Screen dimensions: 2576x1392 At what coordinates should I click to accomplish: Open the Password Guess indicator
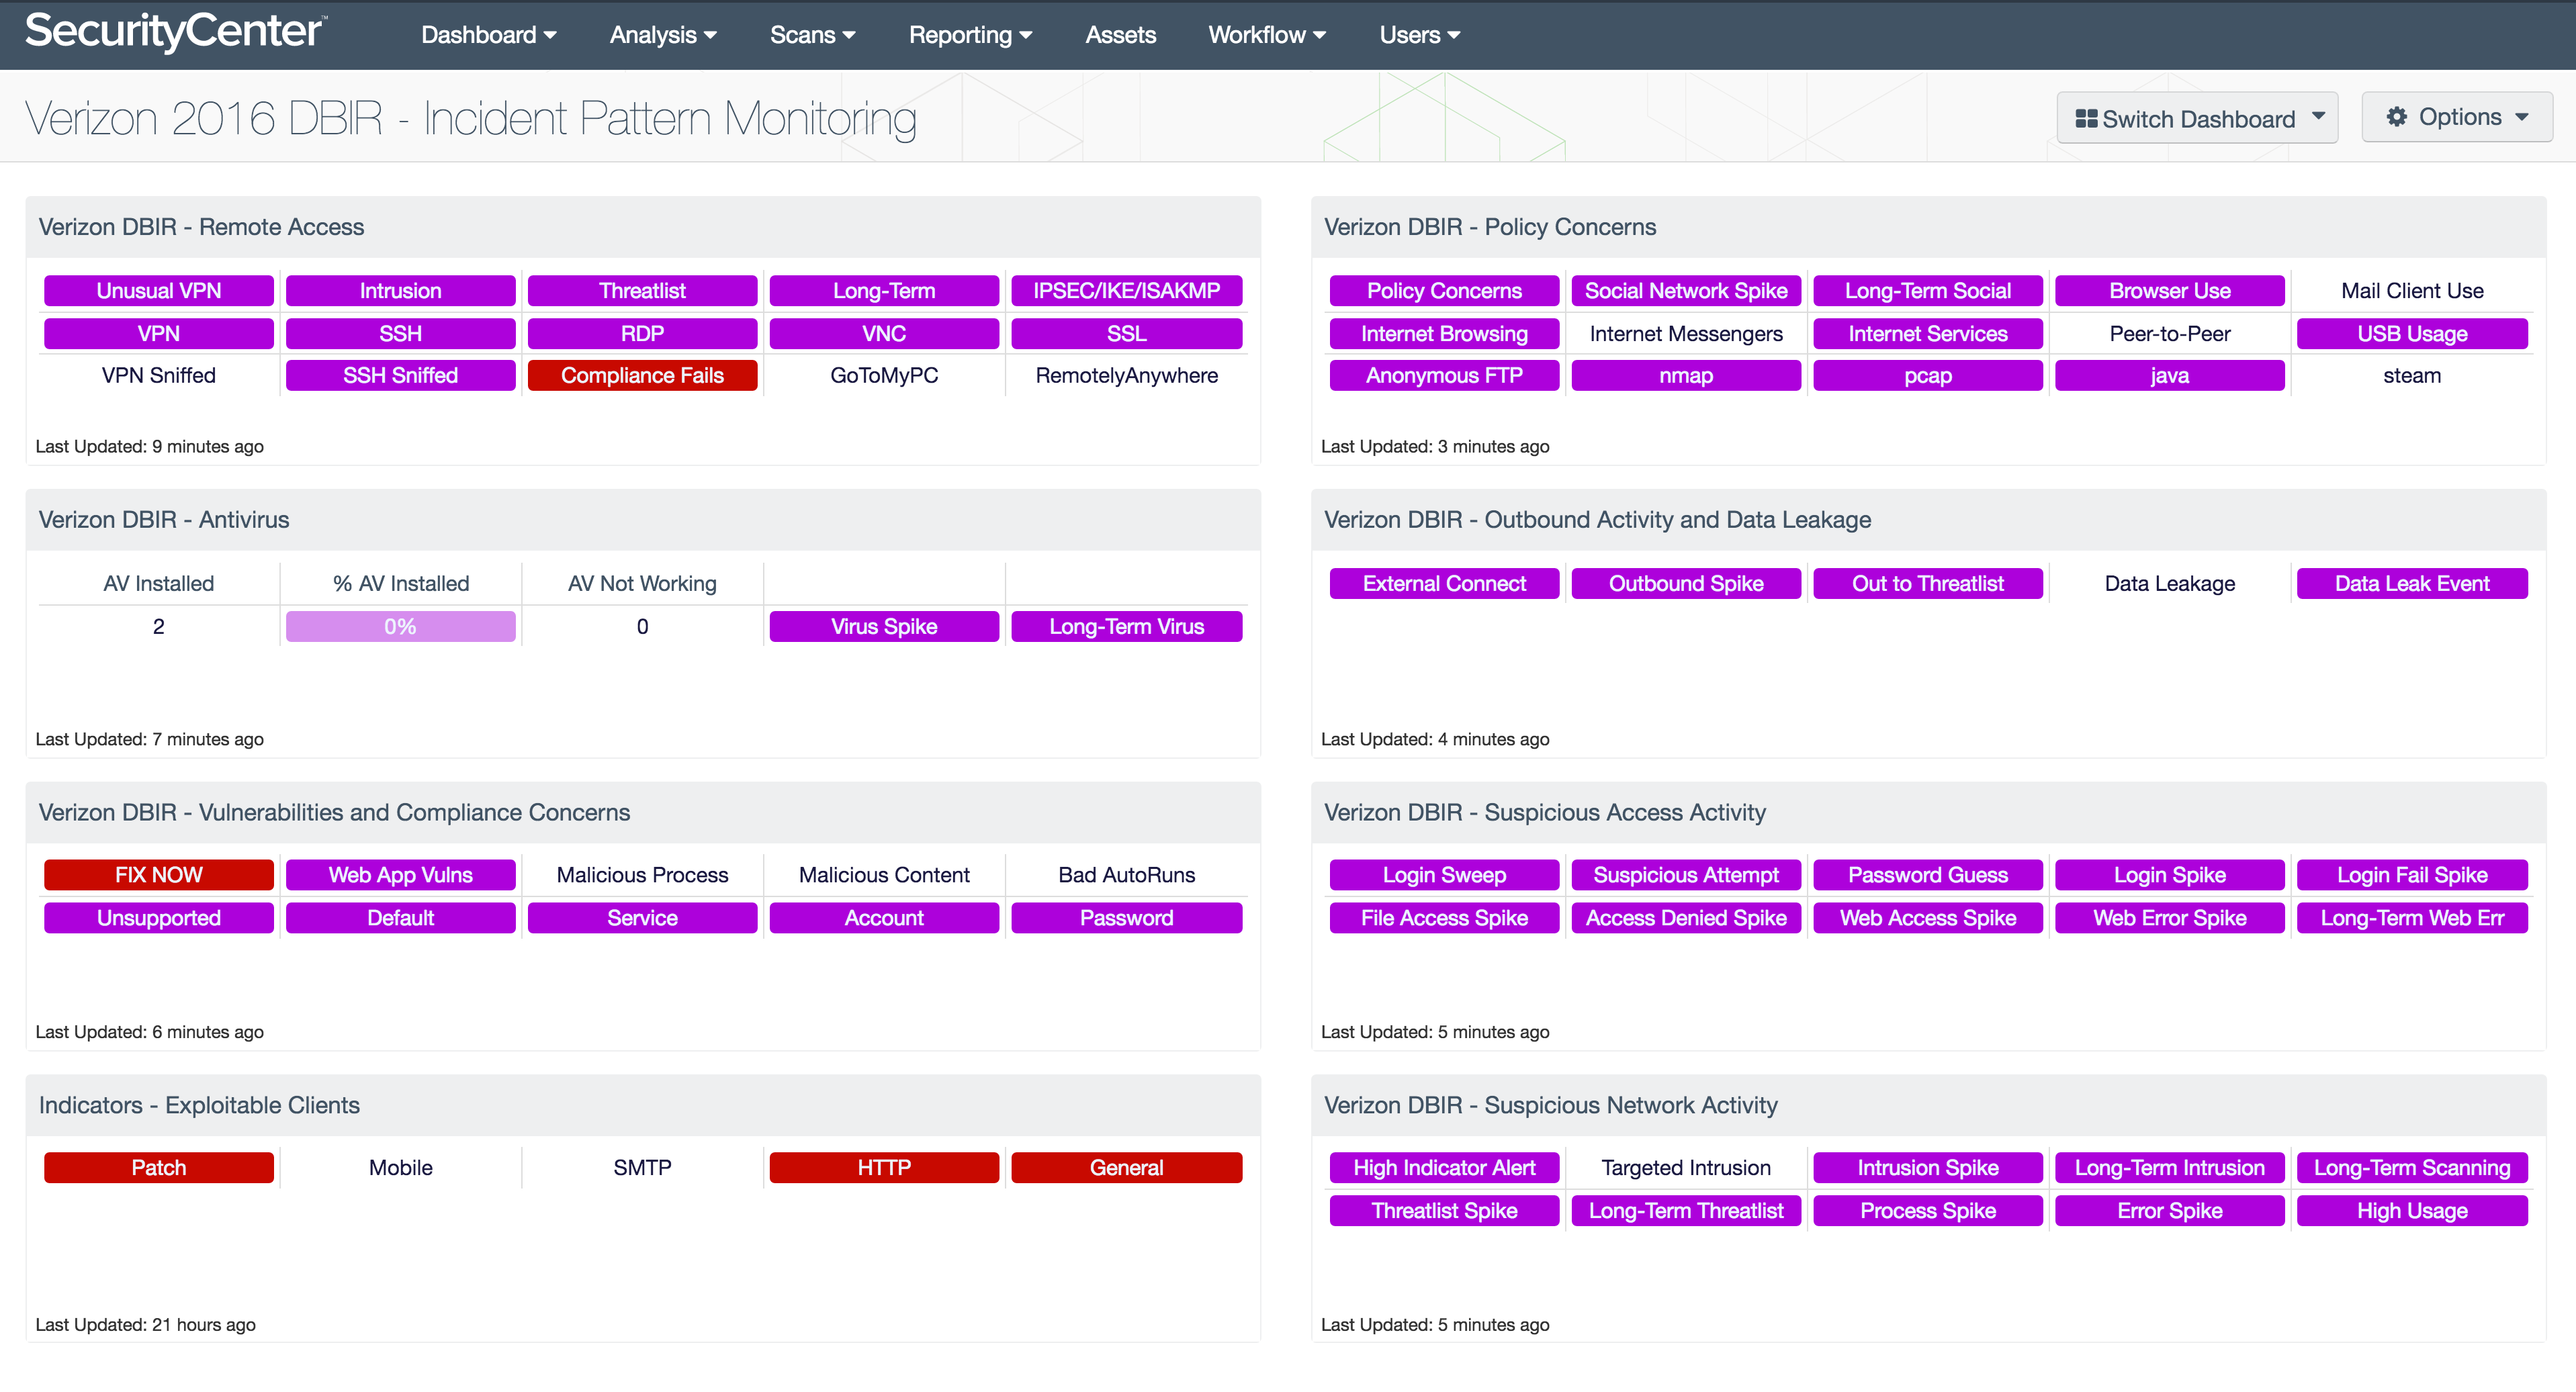pyautogui.click(x=1929, y=875)
